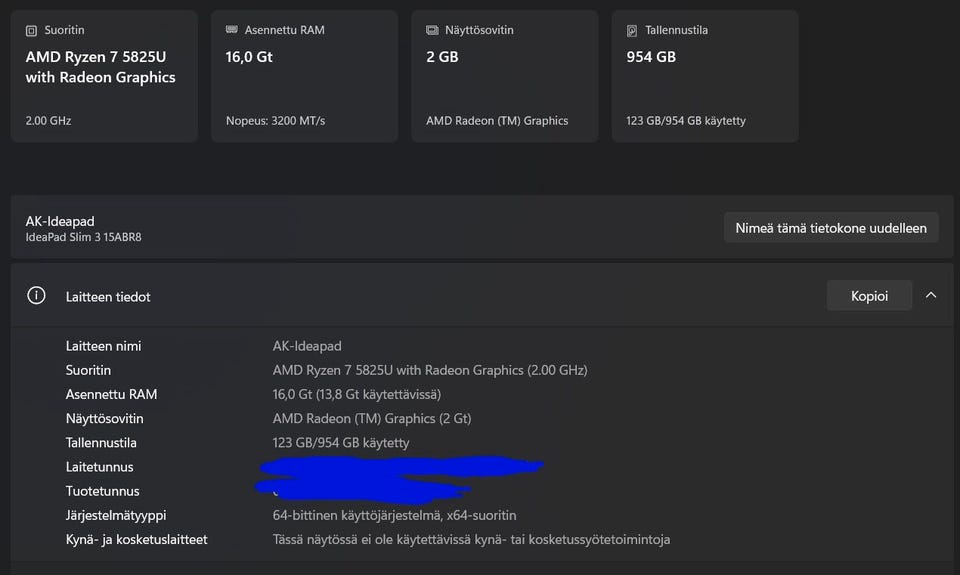This screenshot has width=960, height=575.
Task: Click the Asennettu RAM row label in details
Action: pyautogui.click(x=111, y=394)
